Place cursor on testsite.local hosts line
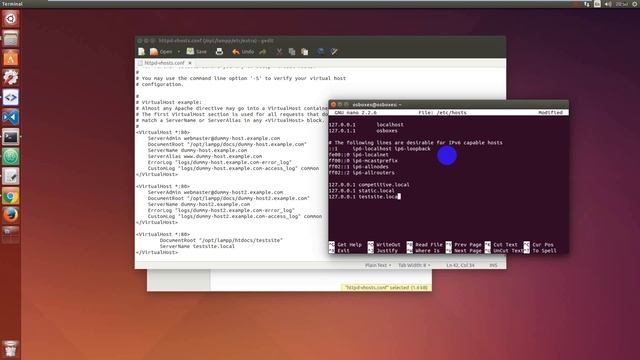This screenshot has width=640, height=360. (364, 197)
